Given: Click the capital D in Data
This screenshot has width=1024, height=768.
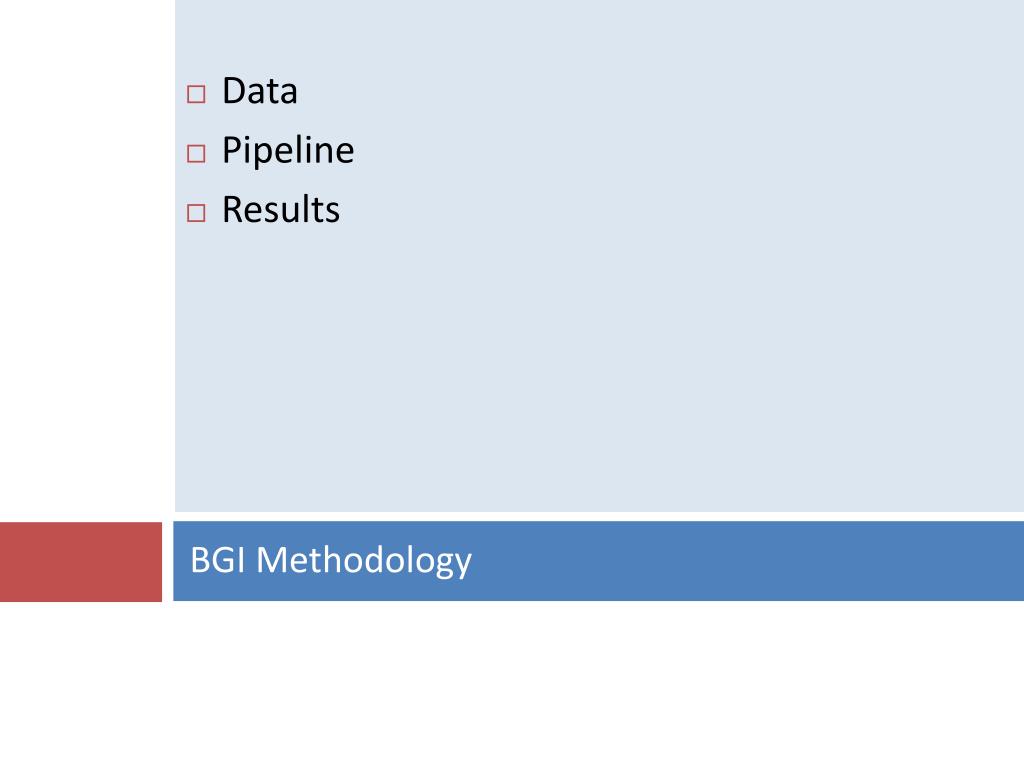Looking at the screenshot, I should pyautogui.click(x=234, y=91).
